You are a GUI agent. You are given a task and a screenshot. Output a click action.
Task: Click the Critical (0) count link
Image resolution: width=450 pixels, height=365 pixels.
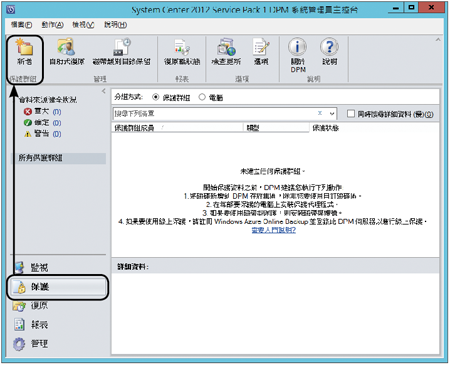pos(57,112)
